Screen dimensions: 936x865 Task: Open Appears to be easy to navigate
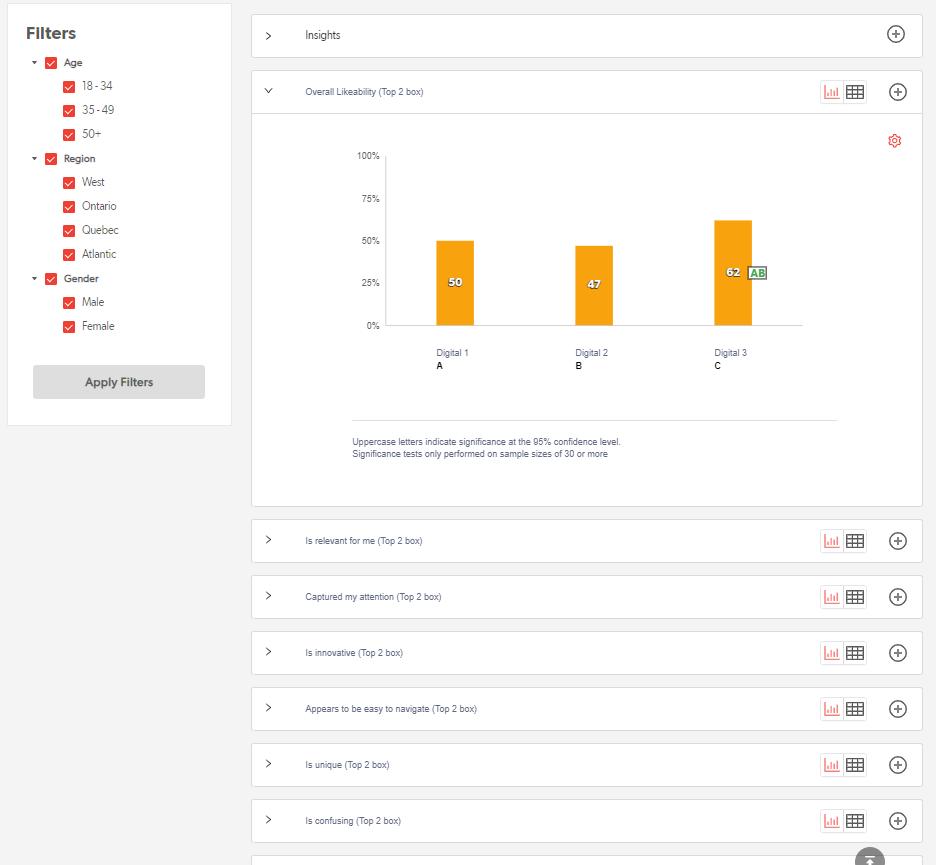(x=268, y=708)
